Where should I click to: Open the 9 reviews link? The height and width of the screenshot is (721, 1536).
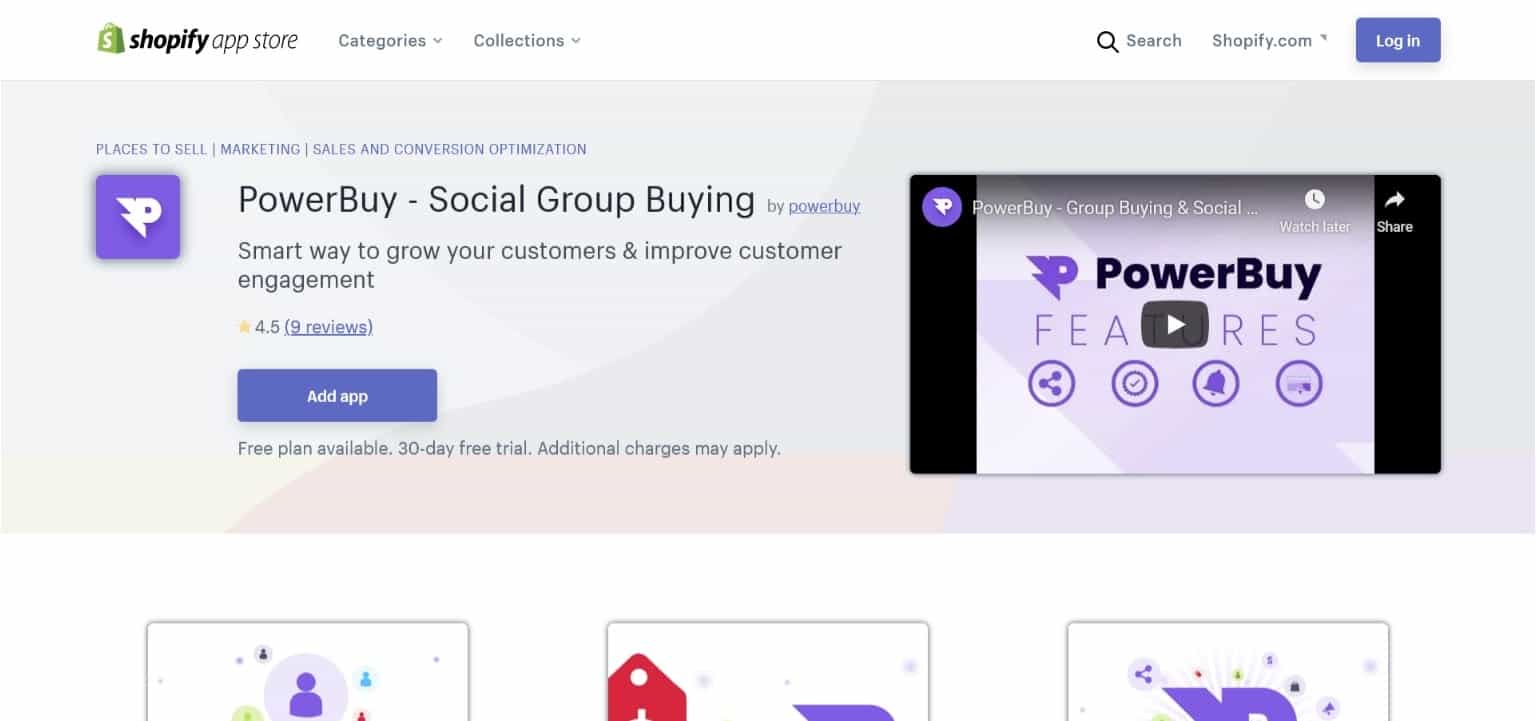tap(328, 327)
